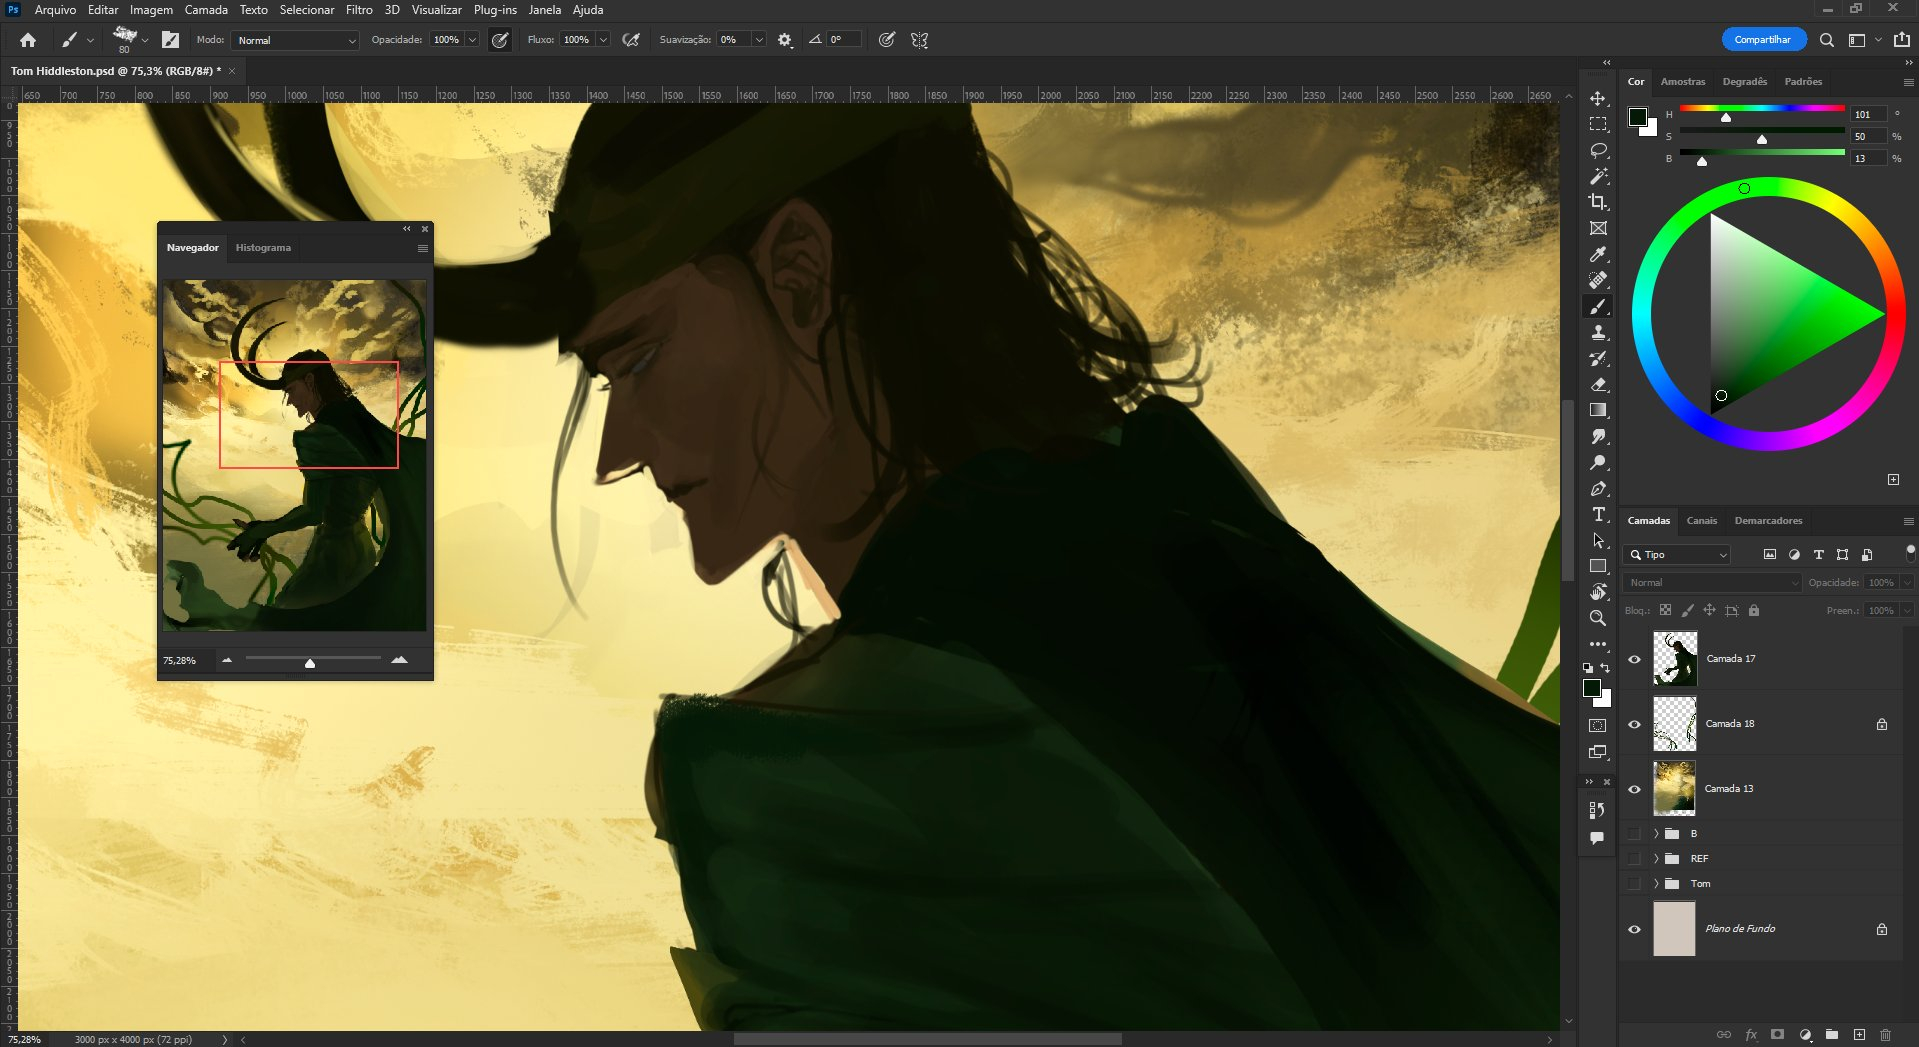Screen dimensions: 1919x1047
Task: Switch to the Canais tab
Action: (1701, 520)
